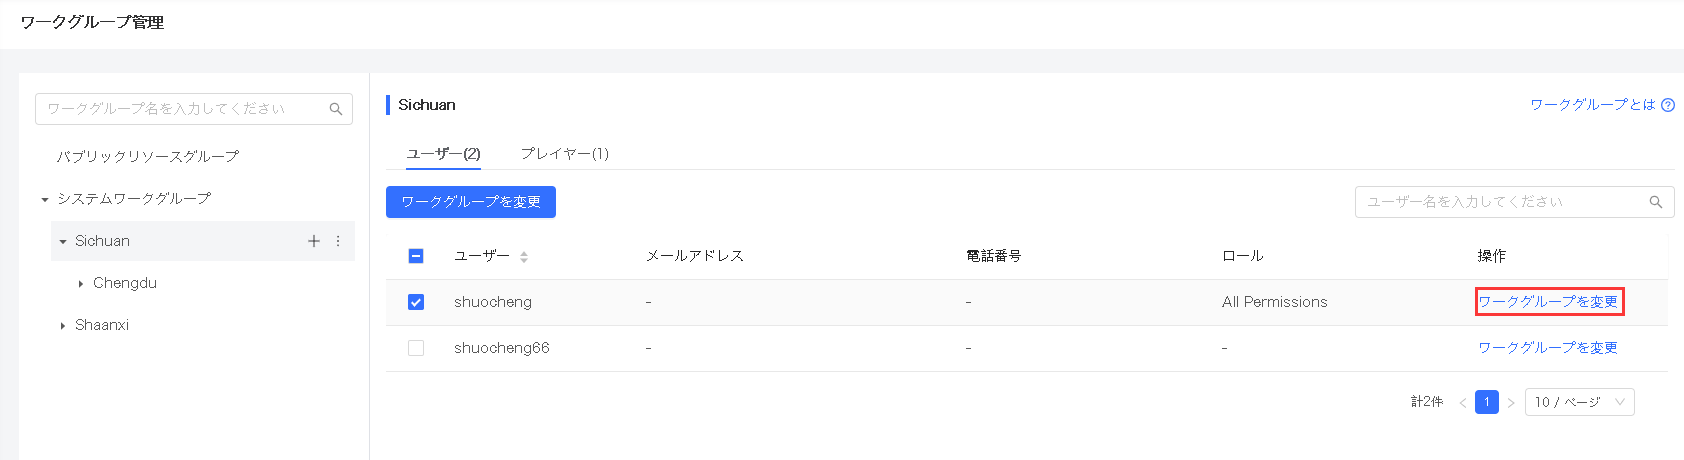Viewport: 1684px width, 460px height.
Task: Uncheck the shuocheng user checkbox
Action: click(x=416, y=302)
